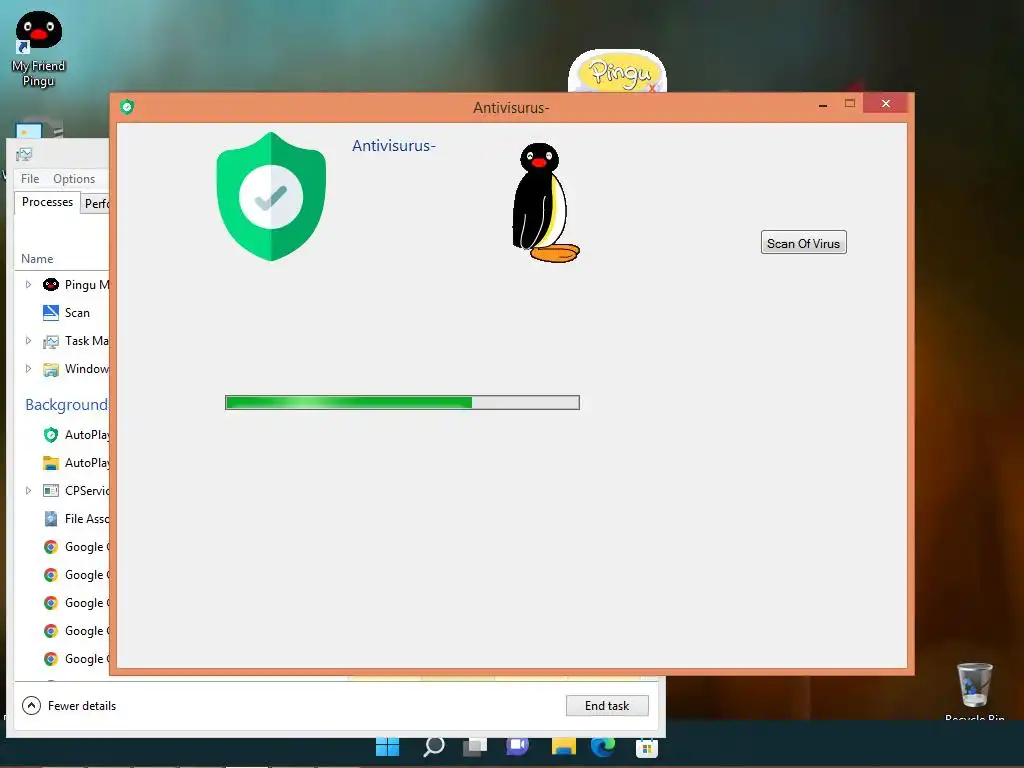Click the green shield checkmark image

271,197
